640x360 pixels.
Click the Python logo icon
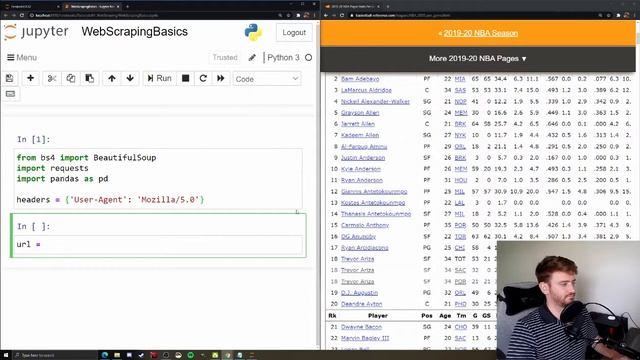[x=253, y=32]
